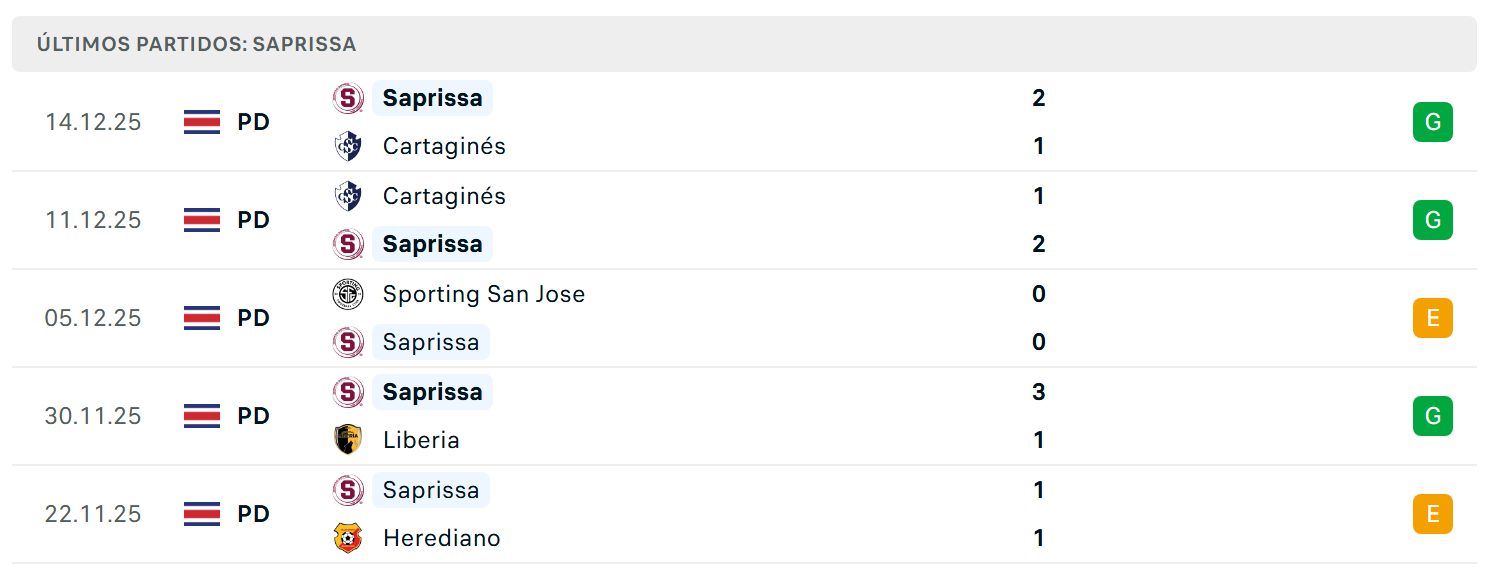Click the Costa Rica flag on the 22.11.25 row
The height and width of the screenshot is (576, 1490).
click(x=202, y=514)
